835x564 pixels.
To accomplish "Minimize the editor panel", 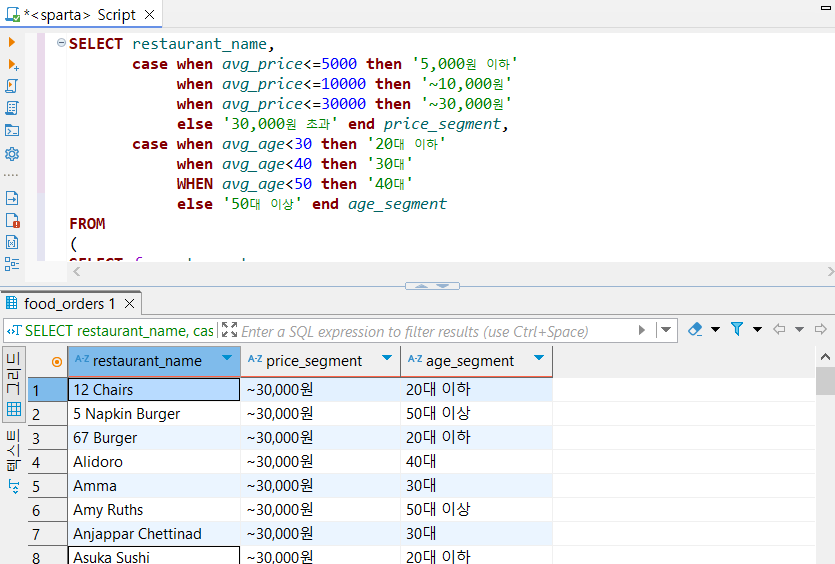I will coord(825,7).
